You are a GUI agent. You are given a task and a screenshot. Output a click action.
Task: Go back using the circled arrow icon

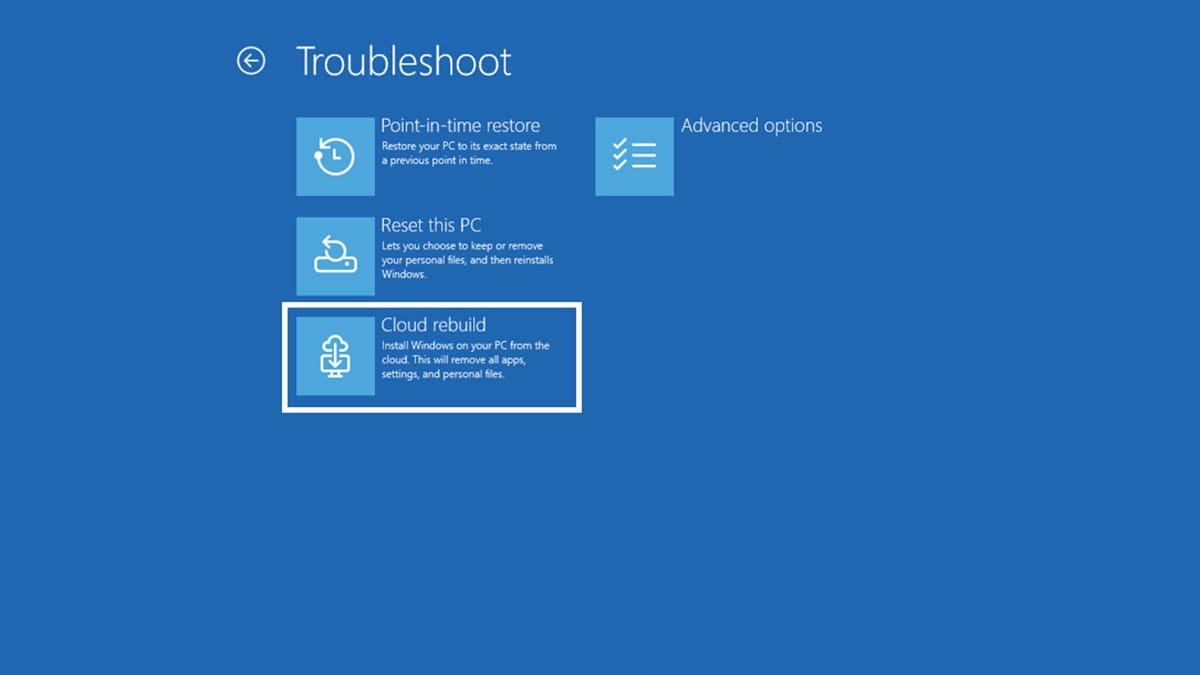[251, 61]
